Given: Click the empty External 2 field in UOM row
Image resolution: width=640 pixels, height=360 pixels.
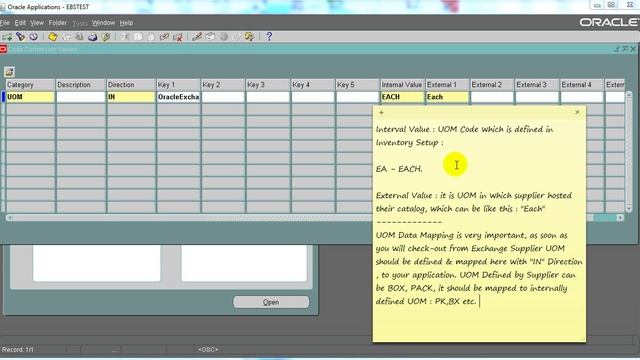Looking at the screenshot, I should click(x=492, y=97).
